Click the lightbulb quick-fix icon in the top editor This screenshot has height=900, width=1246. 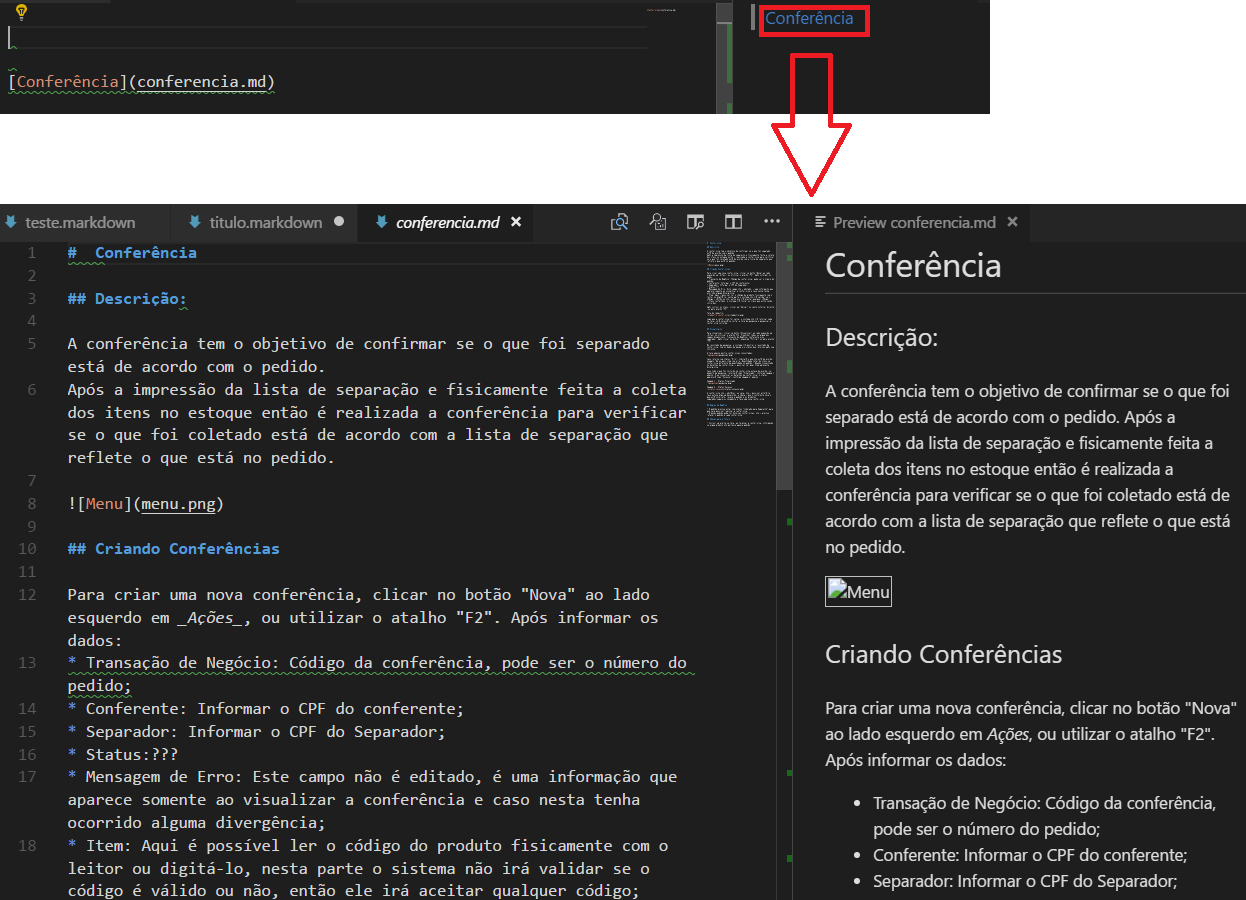(21, 12)
